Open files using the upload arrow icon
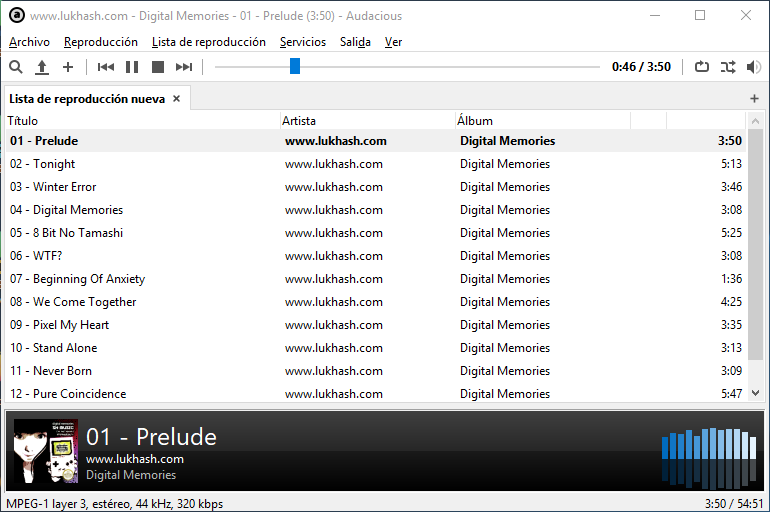Image resolution: width=770 pixels, height=512 pixels. pyautogui.click(x=42, y=67)
